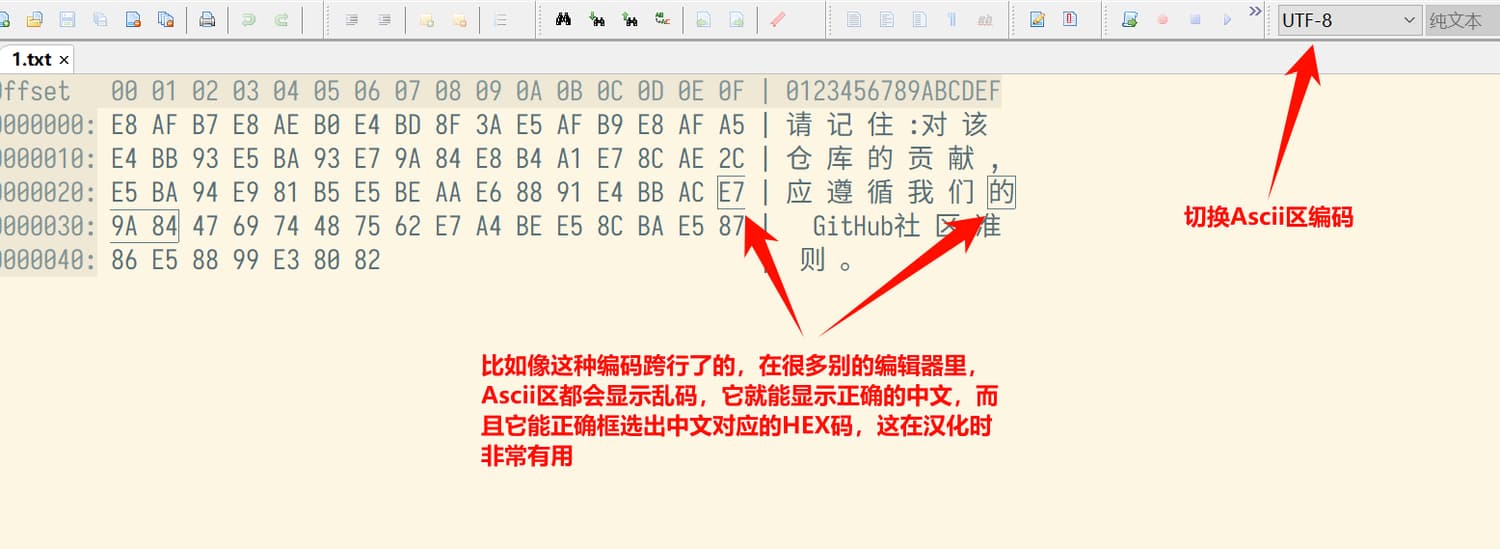Redo the last undone edit
The image size is (1500, 549).
click(282, 19)
